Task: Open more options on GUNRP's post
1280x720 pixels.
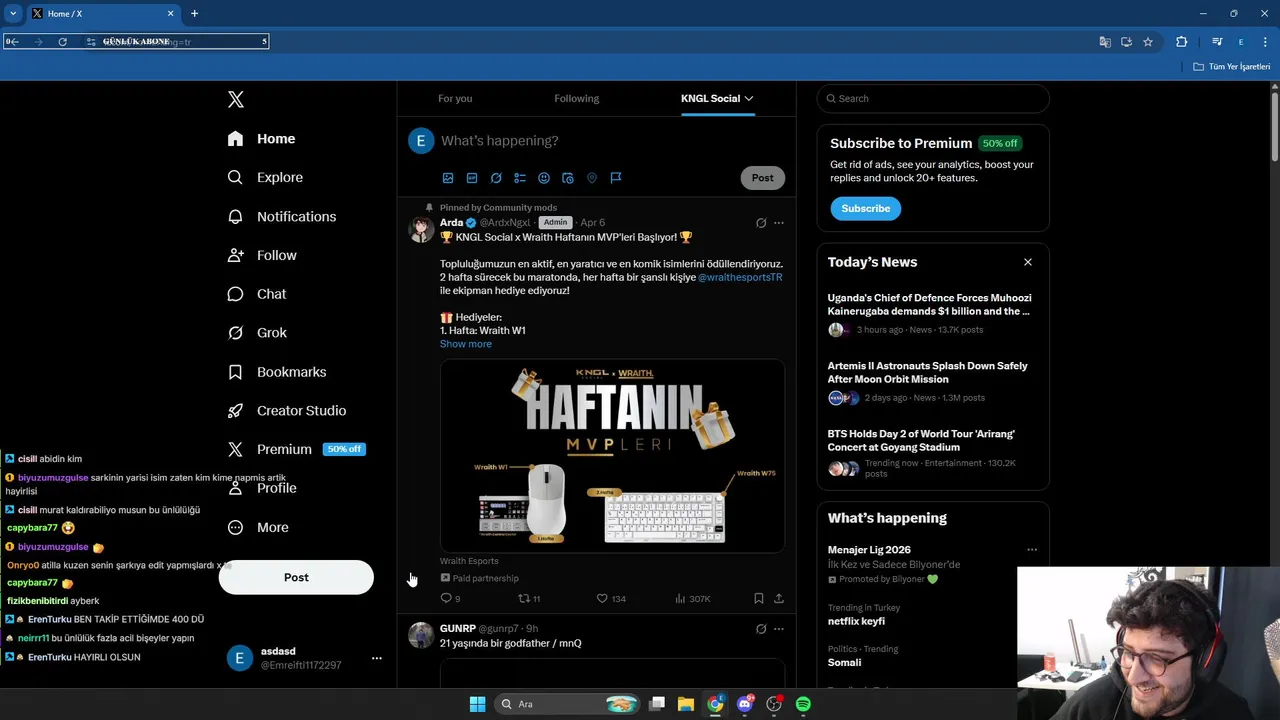Action: click(x=779, y=629)
